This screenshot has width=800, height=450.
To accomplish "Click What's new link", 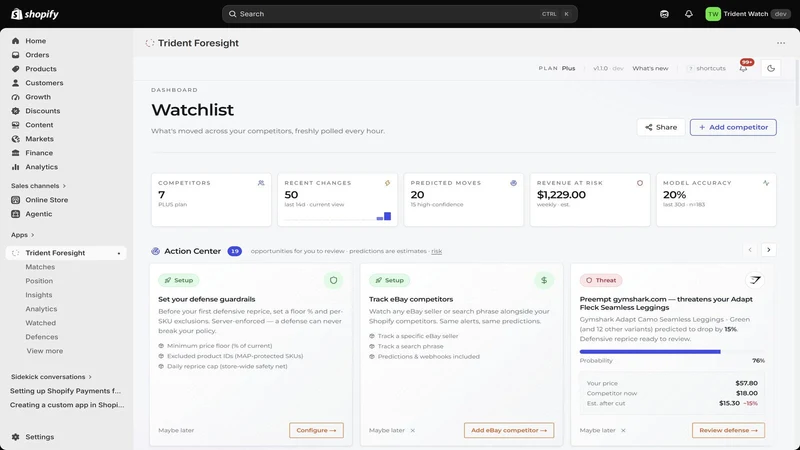I will [650, 68].
